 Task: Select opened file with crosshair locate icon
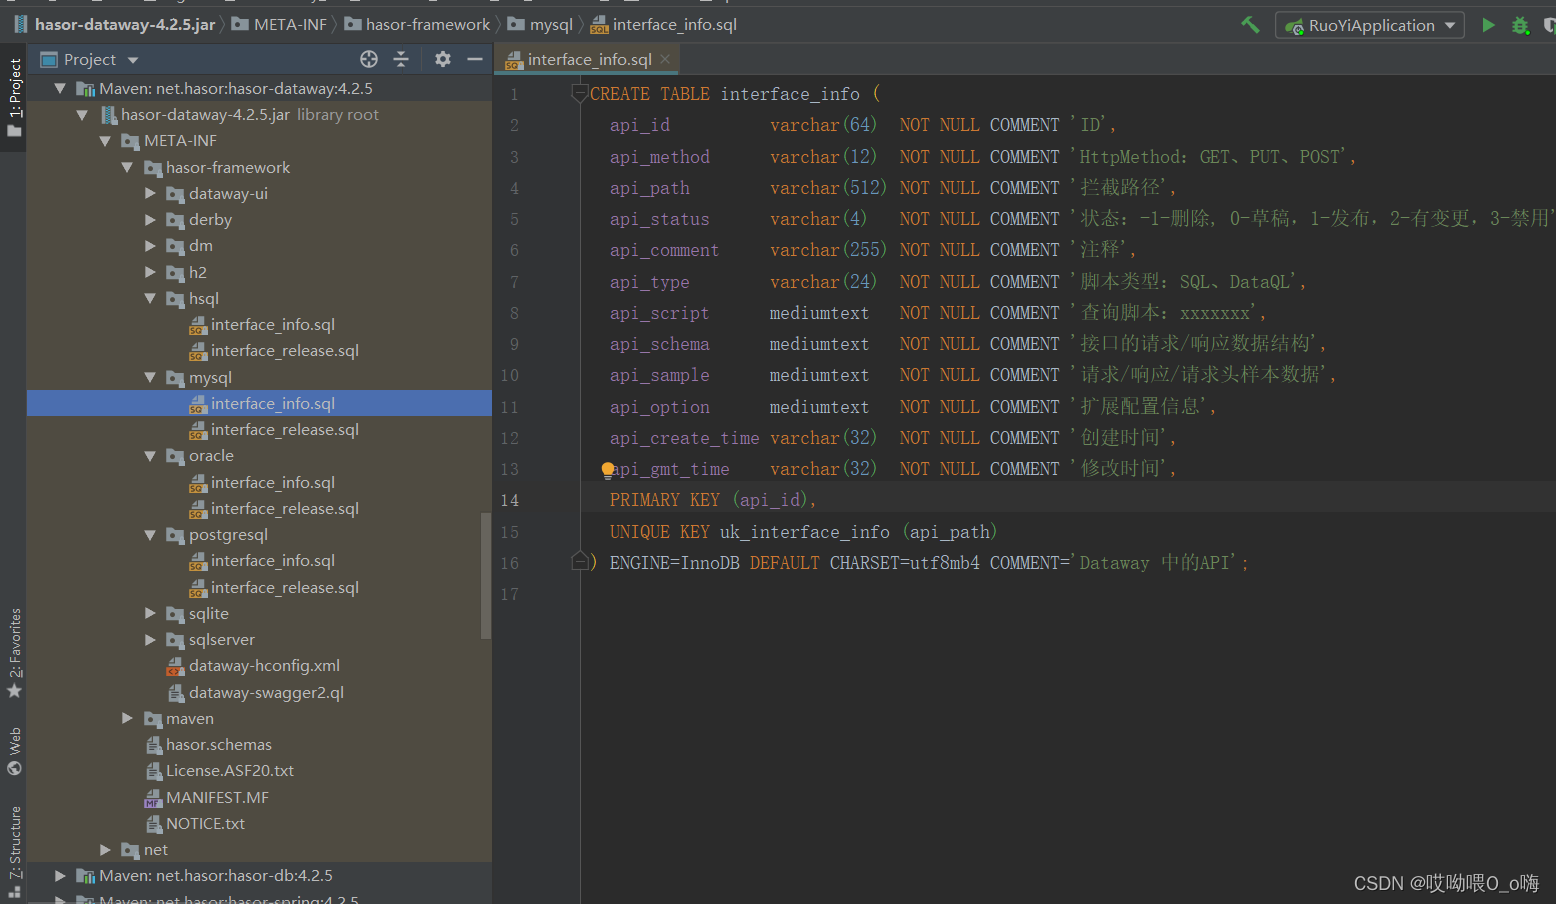click(368, 59)
